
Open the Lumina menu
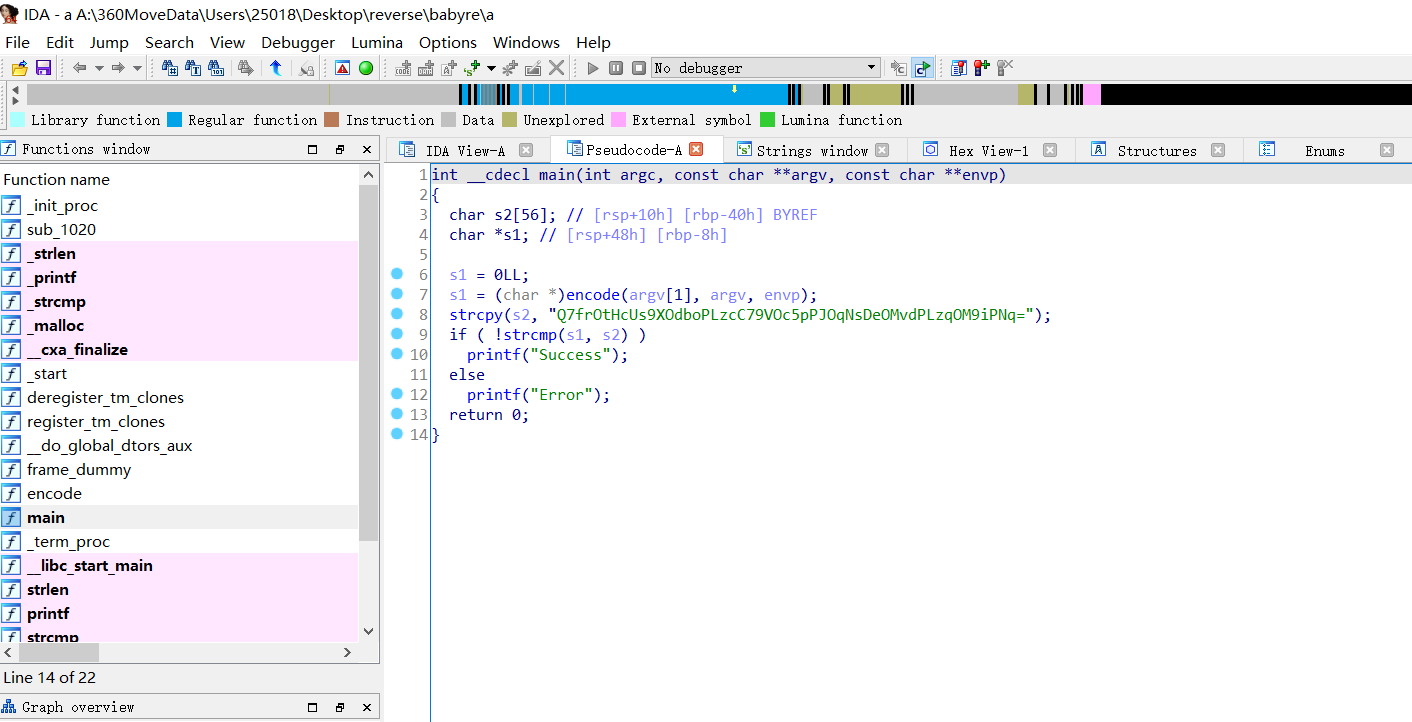(x=377, y=42)
